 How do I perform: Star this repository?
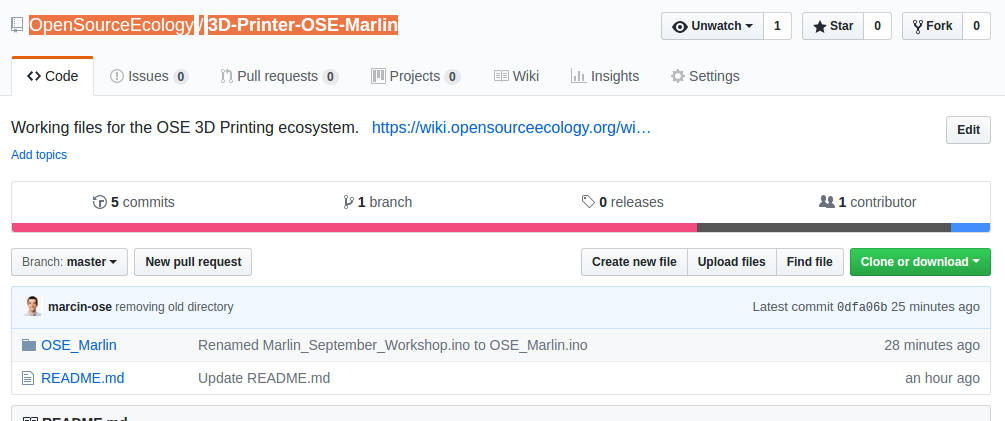tap(833, 26)
